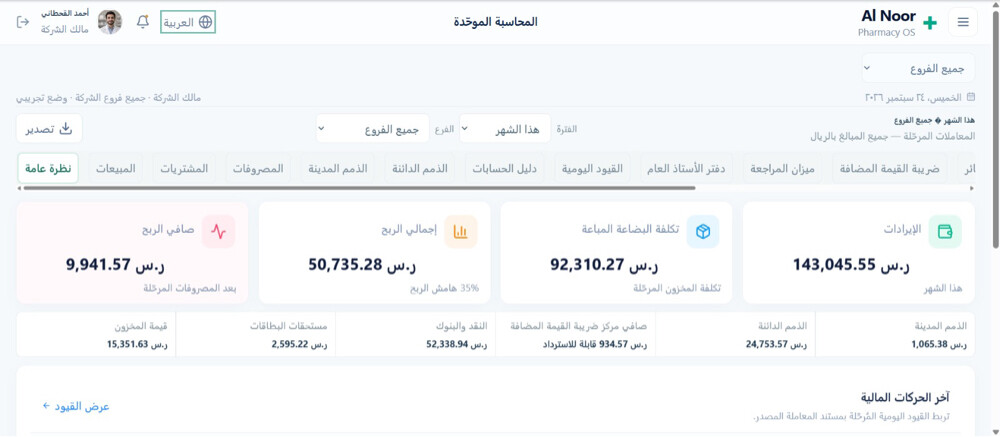Click the tab scrollbar right arrow
1000x437 pixels.
[x=971, y=188]
